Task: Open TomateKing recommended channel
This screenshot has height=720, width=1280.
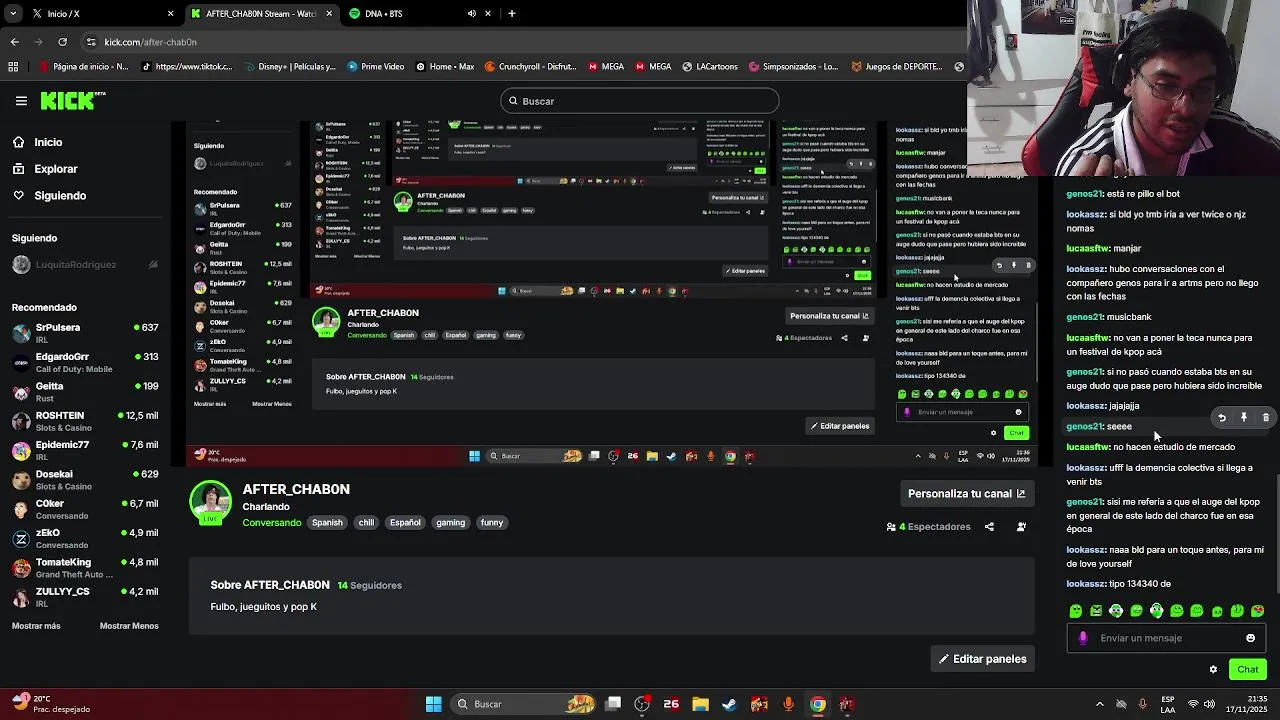Action: point(85,568)
